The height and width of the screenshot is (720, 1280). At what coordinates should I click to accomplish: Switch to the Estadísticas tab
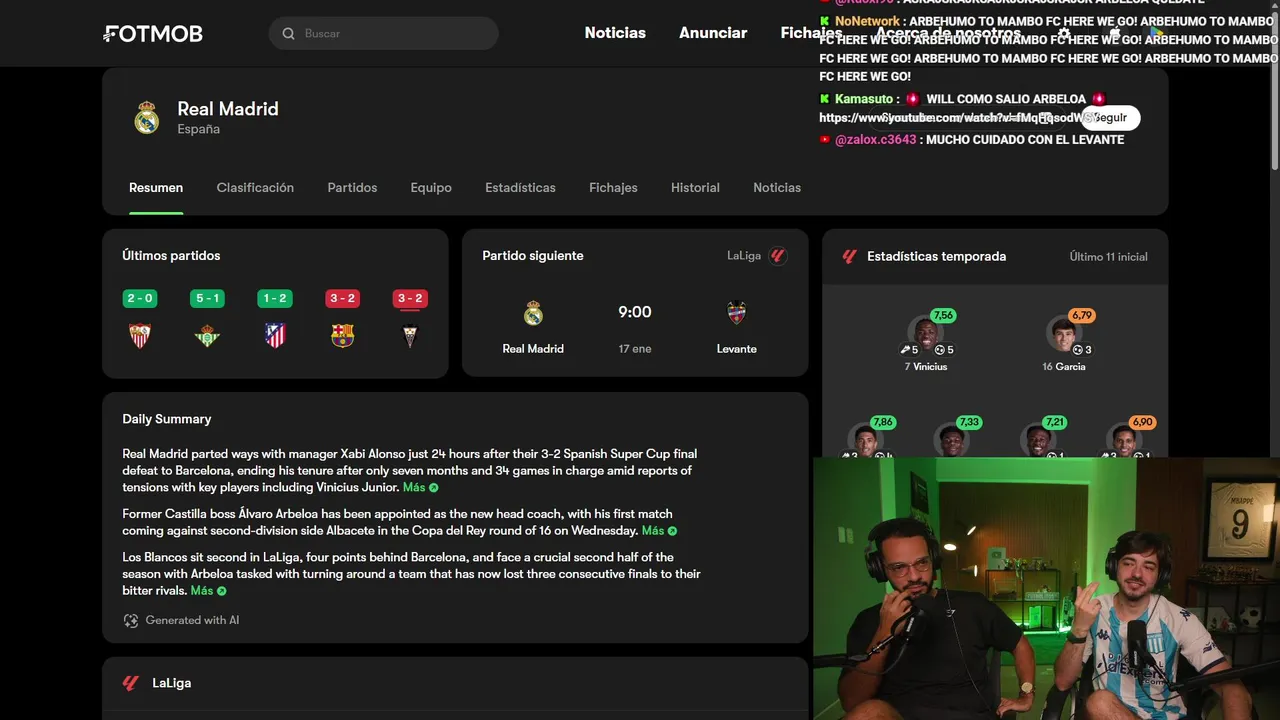pyautogui.click(x=520, y=188)
